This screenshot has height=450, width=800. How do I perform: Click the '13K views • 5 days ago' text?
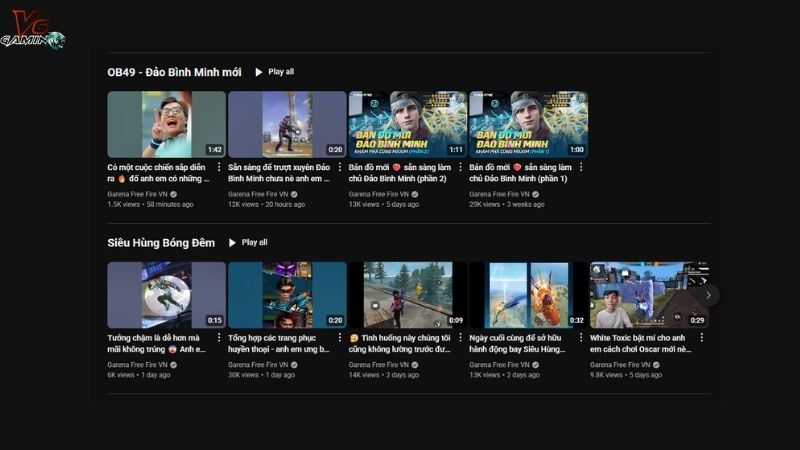tap(384, 204)
